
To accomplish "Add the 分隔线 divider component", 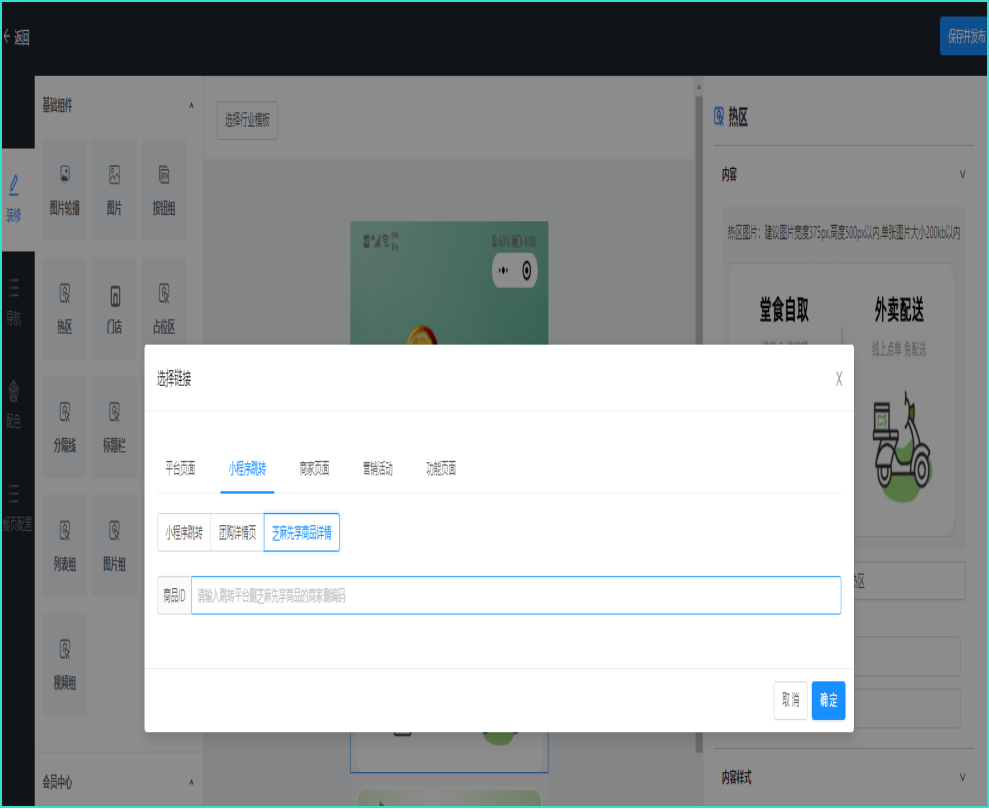I will click(x=65, y=413).
